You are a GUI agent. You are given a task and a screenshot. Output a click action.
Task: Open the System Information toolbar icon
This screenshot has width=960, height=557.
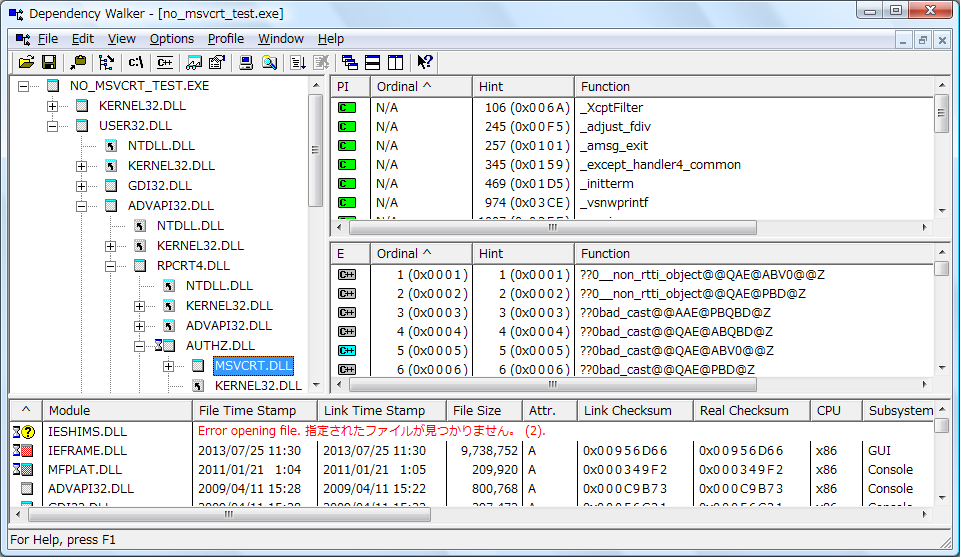click(246, 63)
